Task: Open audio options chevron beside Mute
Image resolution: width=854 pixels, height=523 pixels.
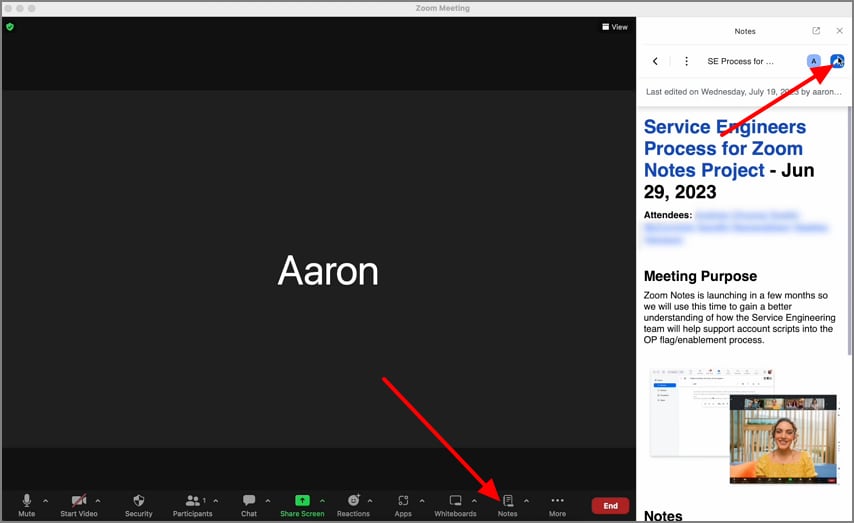Action: (x=46, y=501)
